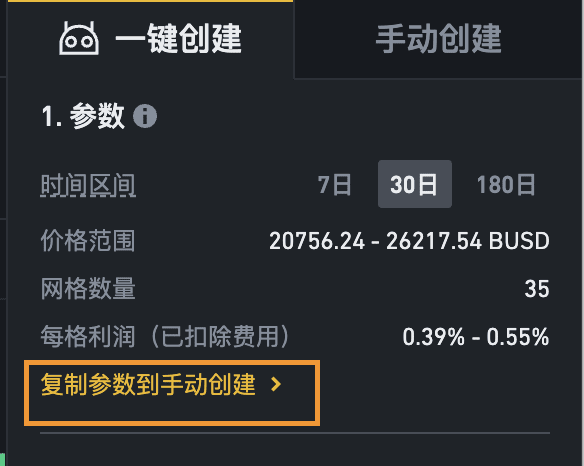
Task: Switch to the 一键创建 tab
Action: click(150, 39)
